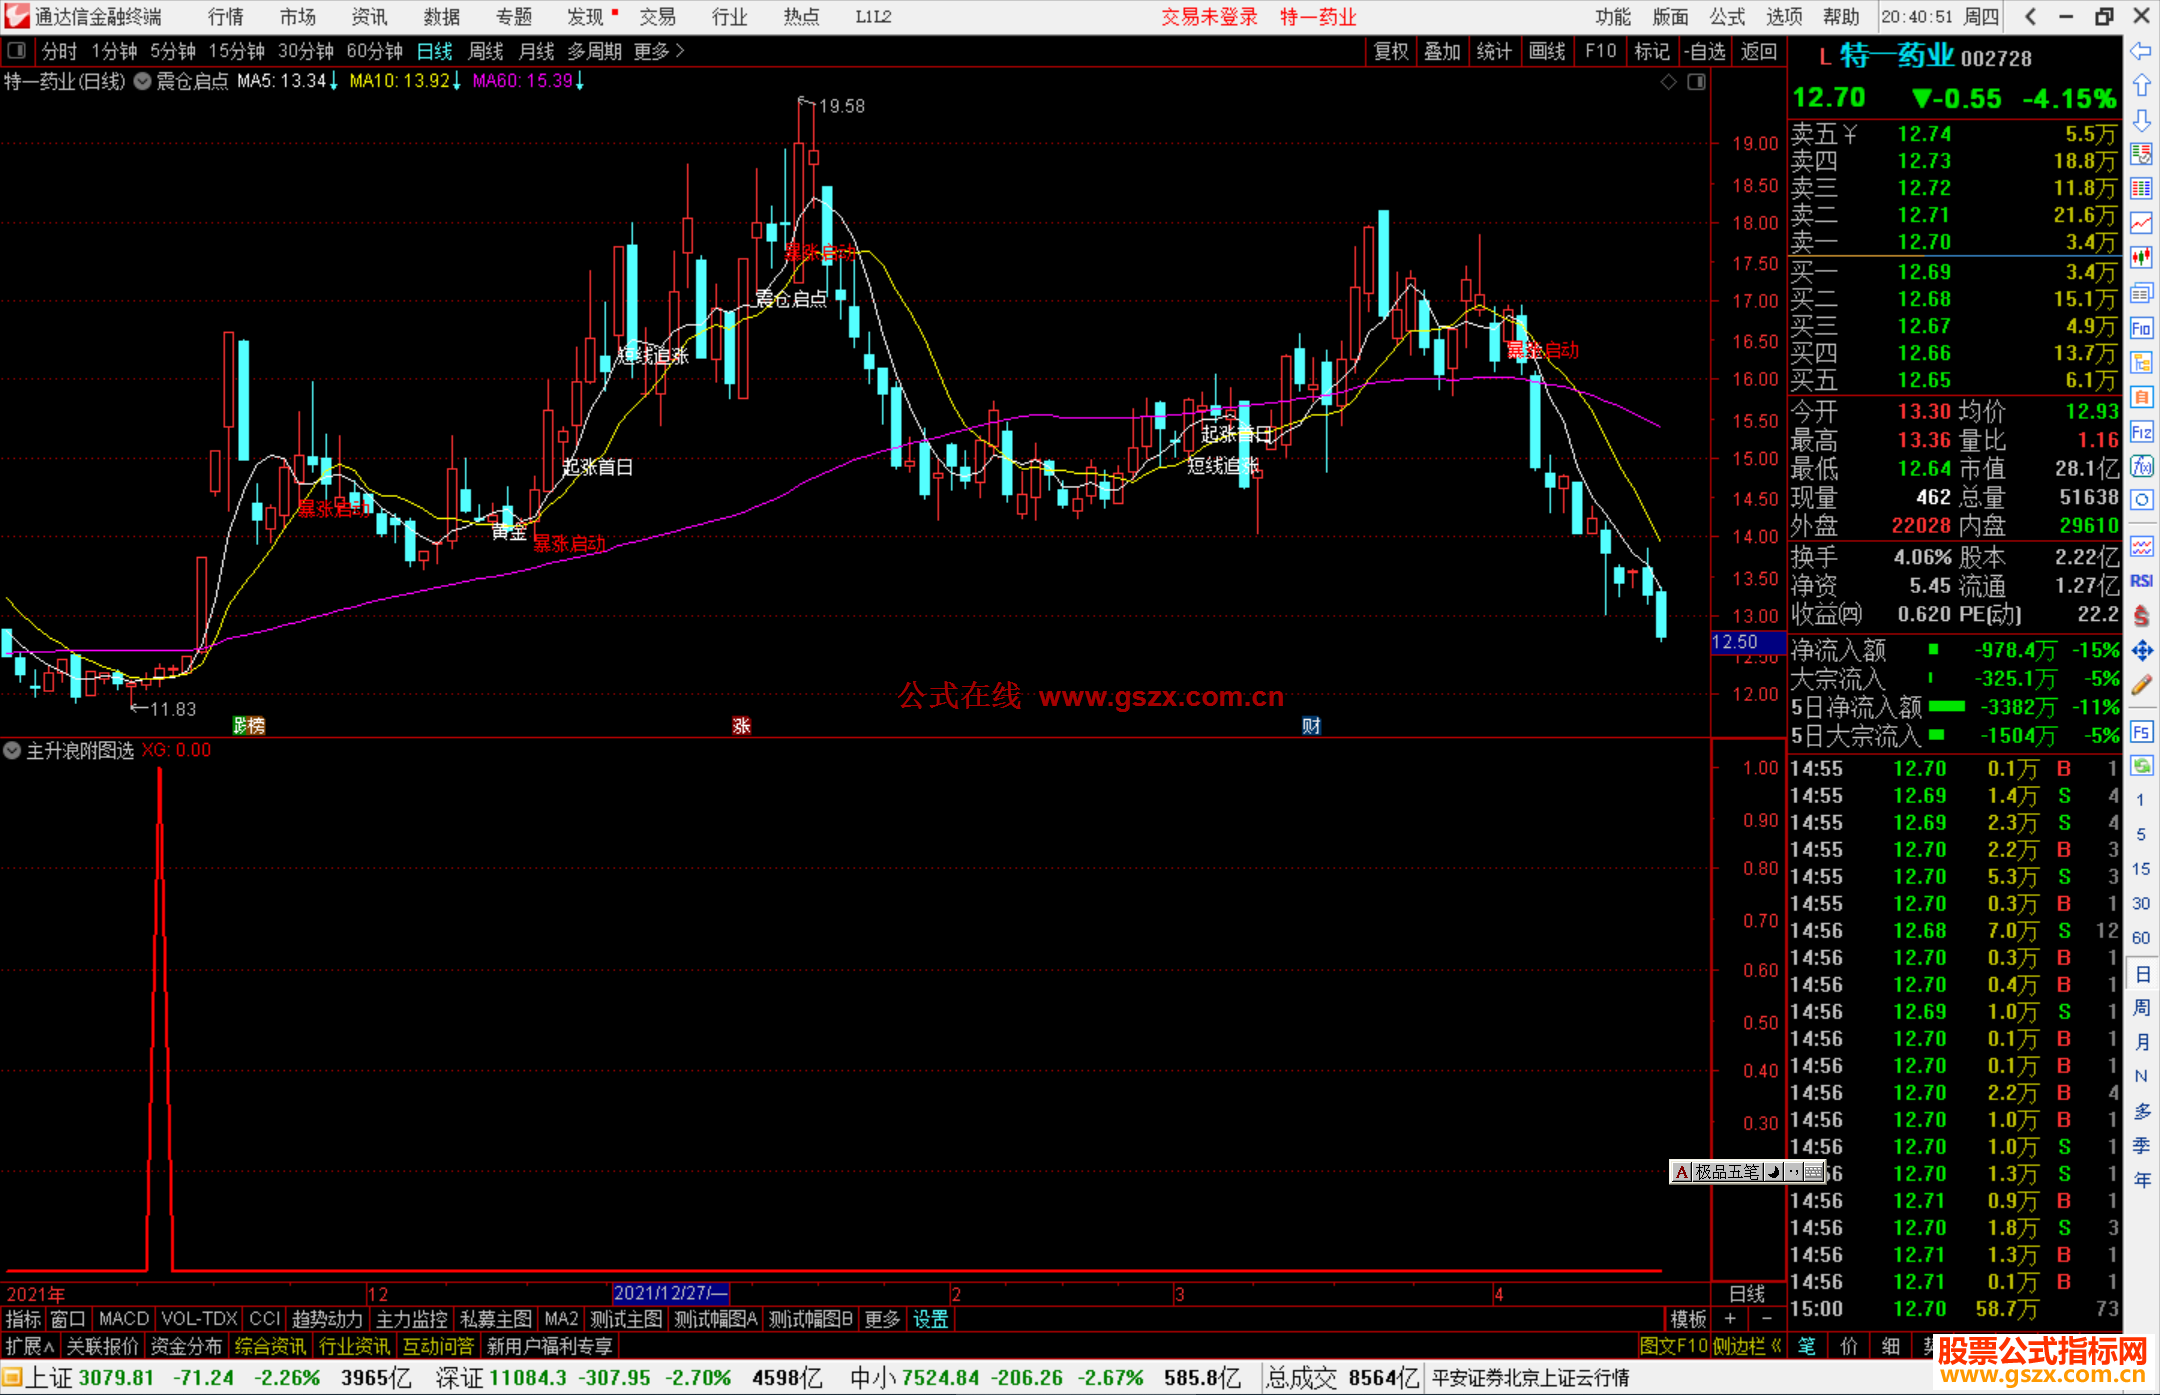Click the stacked list windows sidebar icon
The image size is (2160, 1395).
[x=2141, y=293]
